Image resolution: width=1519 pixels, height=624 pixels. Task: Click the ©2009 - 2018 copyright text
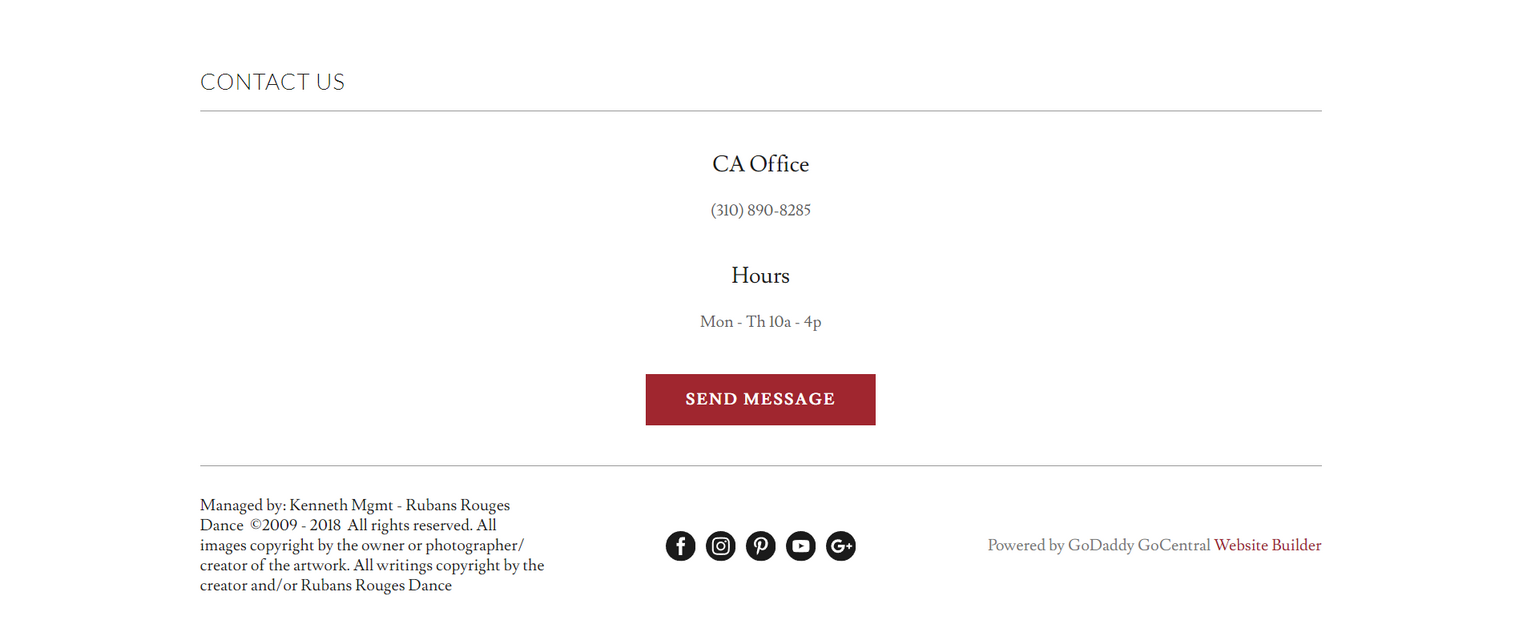(x=295, y=525)
